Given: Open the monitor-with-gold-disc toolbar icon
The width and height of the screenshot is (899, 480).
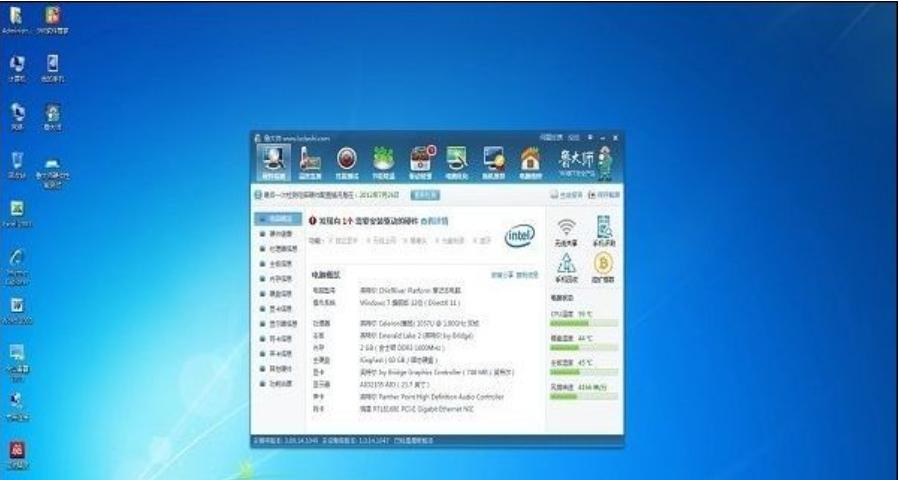Looking at the screenshot, I should (493, 163).
